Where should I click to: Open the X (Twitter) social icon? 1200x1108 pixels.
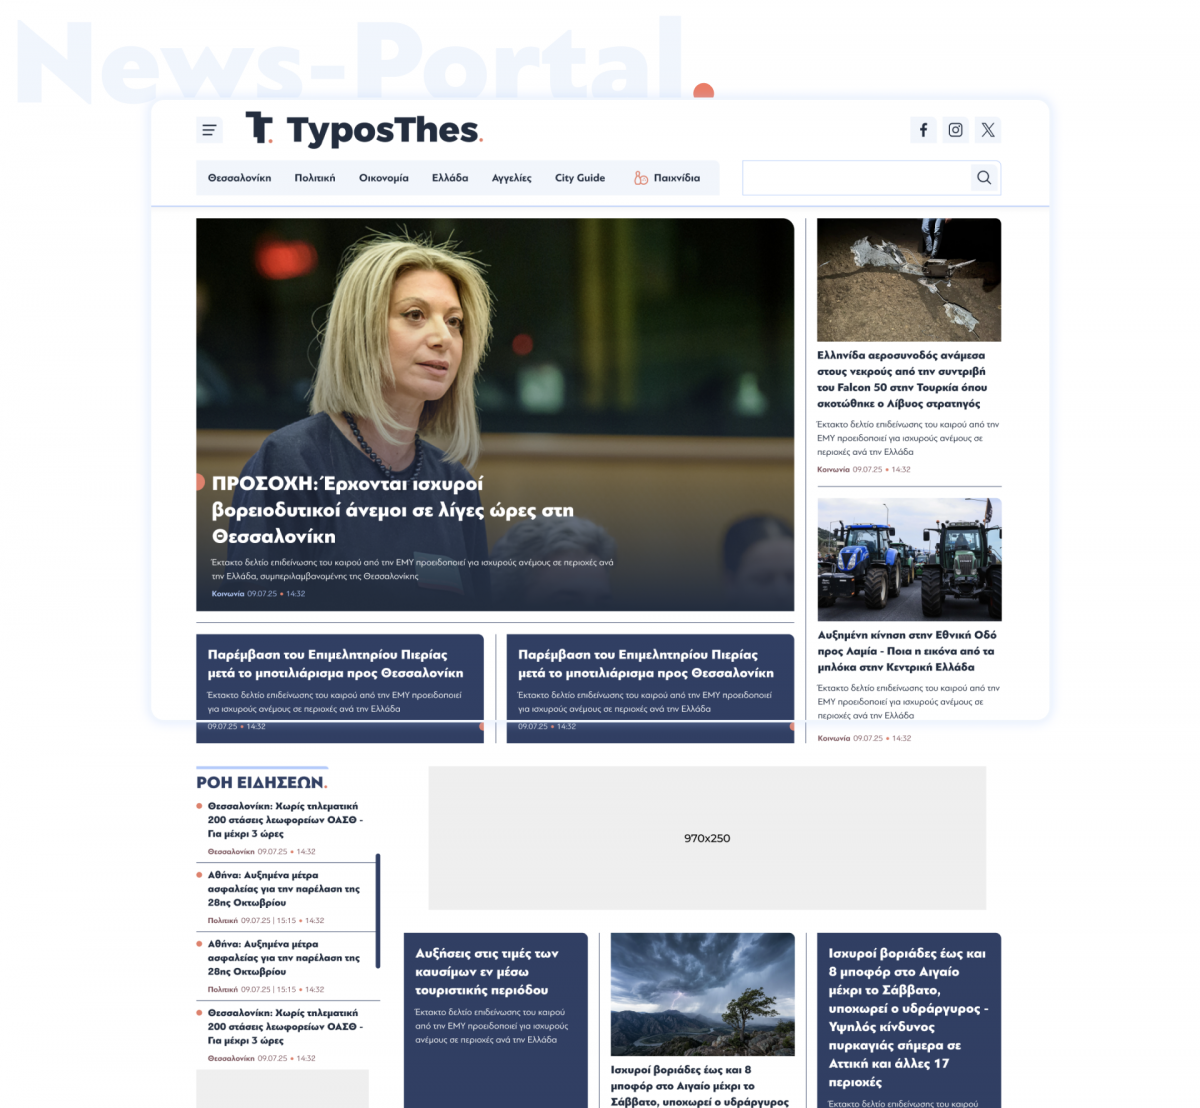tap(988, 130)
